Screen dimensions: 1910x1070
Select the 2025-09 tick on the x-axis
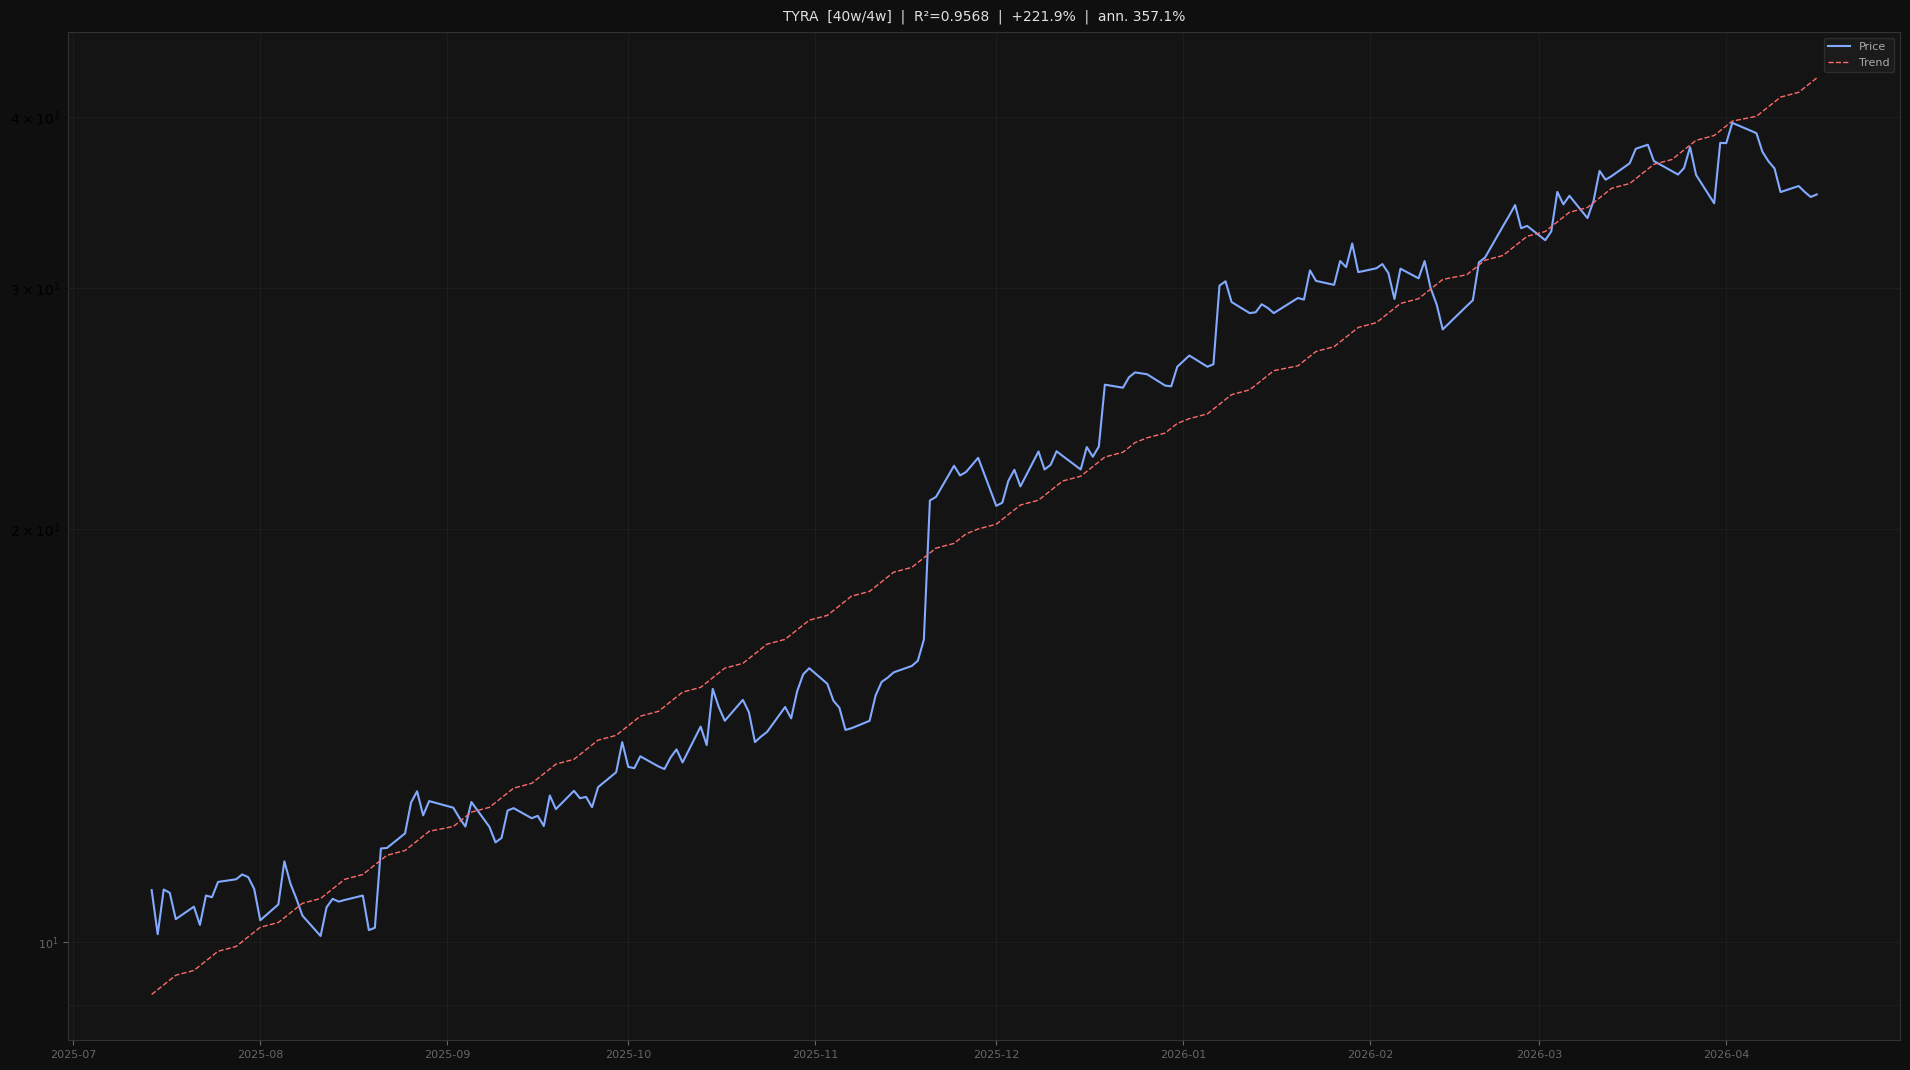click(x=447, y=1055)
